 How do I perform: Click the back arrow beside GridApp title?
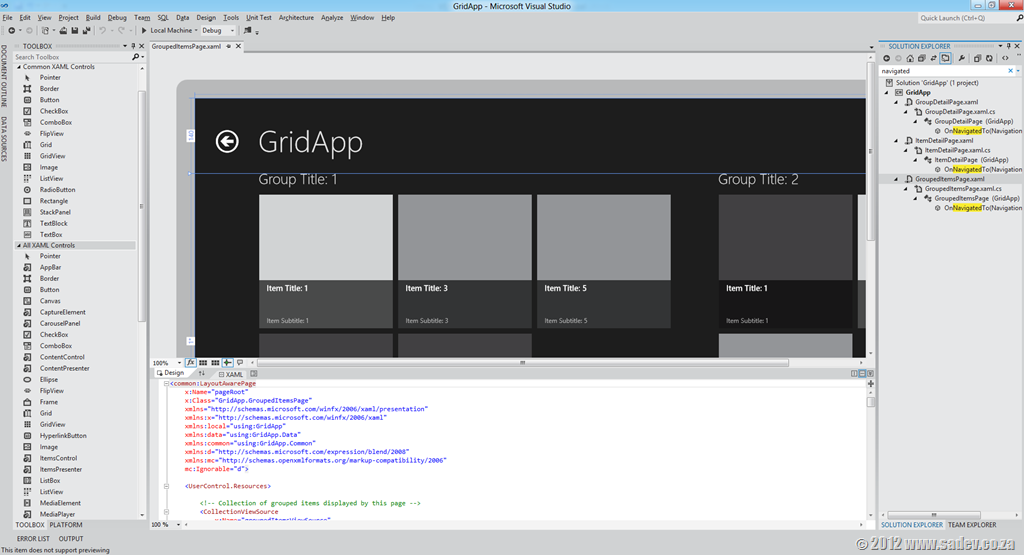coord(227,141)
